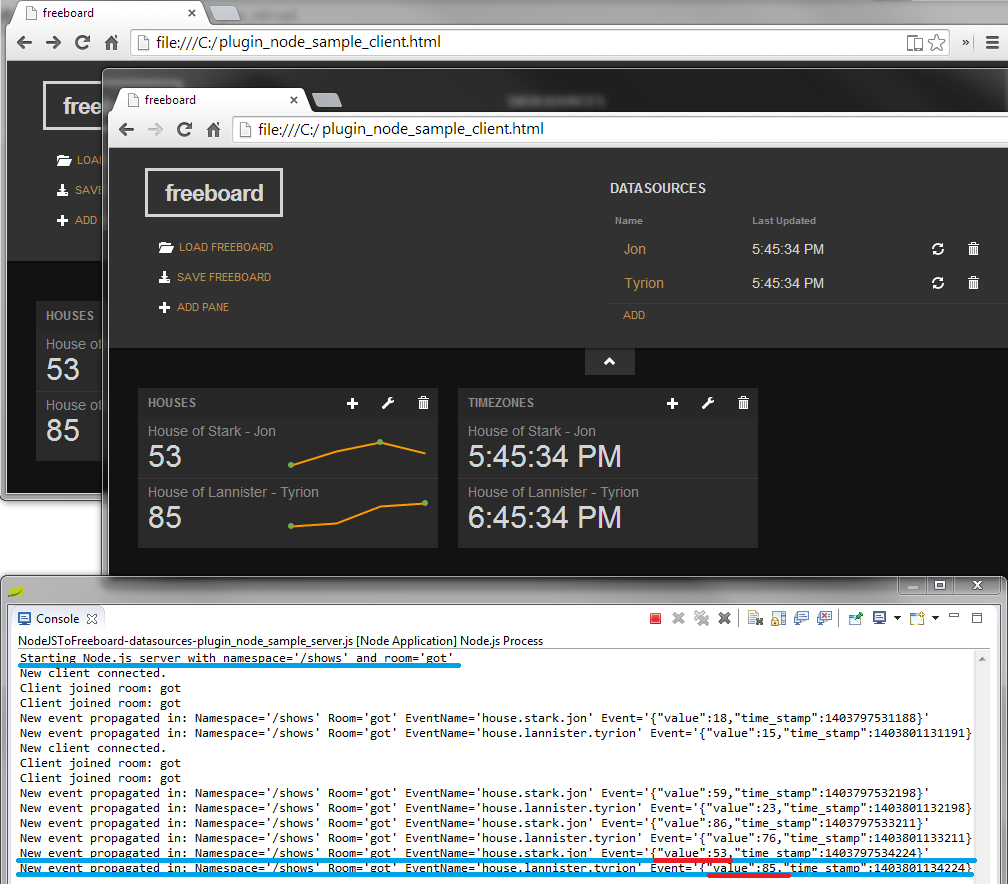Click the back arrow in the rear browser window

tap(24, 42)
